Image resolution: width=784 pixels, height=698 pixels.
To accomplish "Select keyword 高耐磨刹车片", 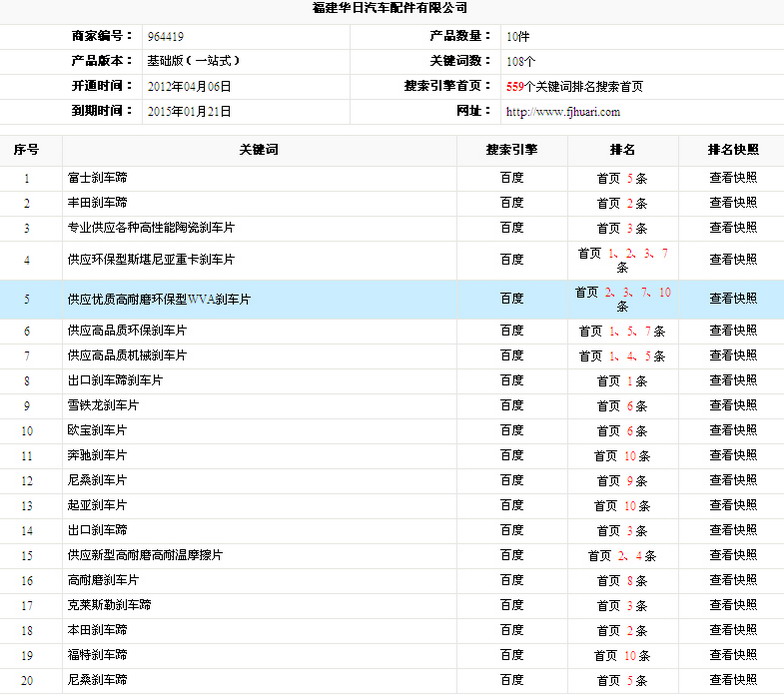I will (x=103, y=580).
